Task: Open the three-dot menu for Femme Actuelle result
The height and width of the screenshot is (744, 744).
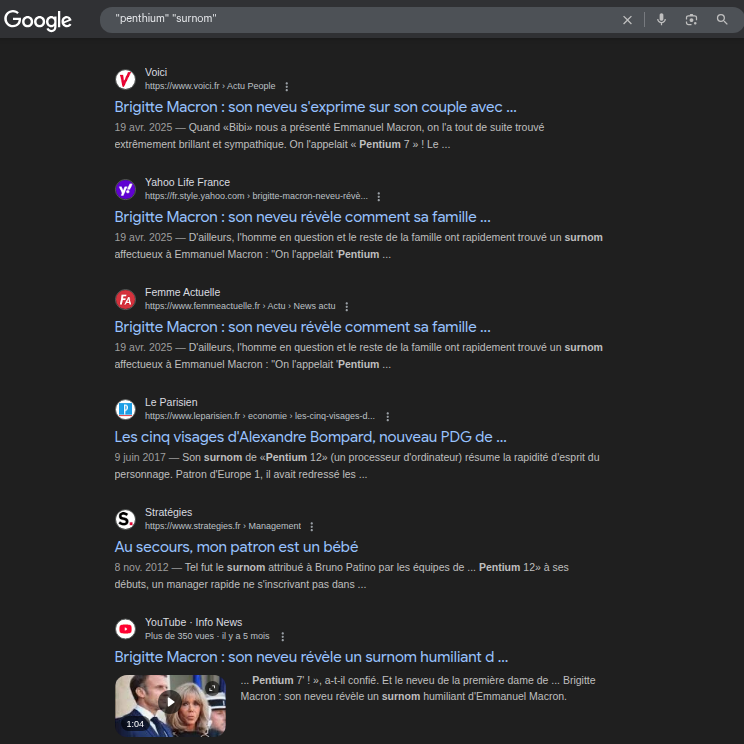Action: pyautogui.click(x=346, y=307)
